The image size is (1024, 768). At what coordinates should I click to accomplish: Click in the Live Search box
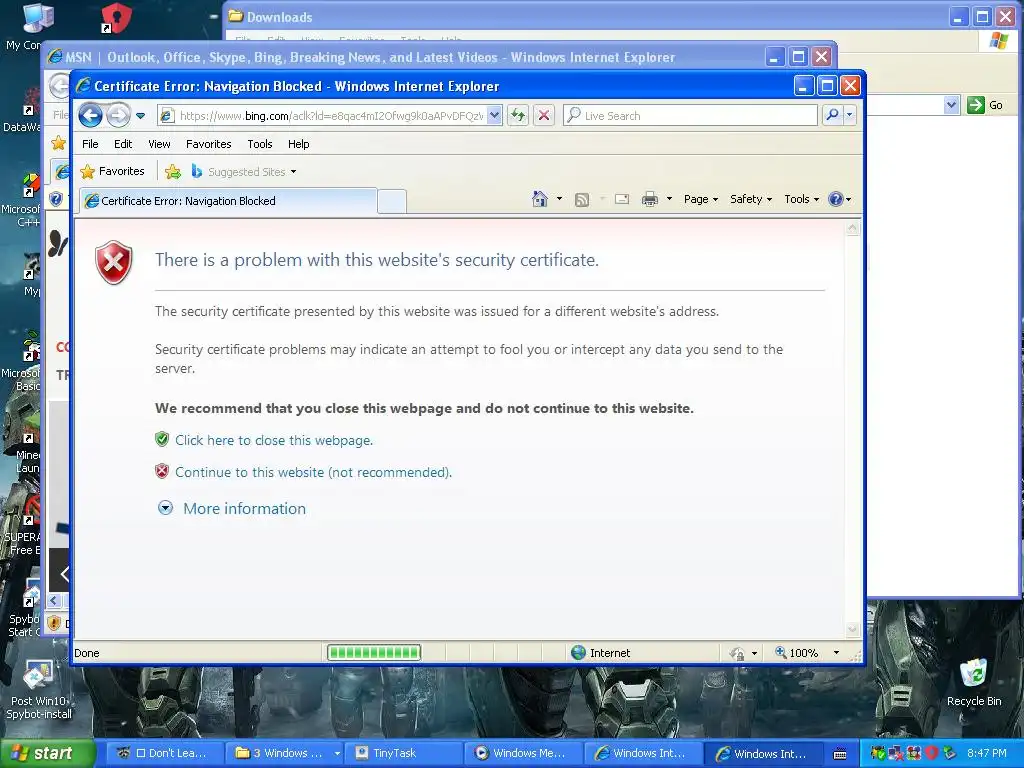pos(690,116)
